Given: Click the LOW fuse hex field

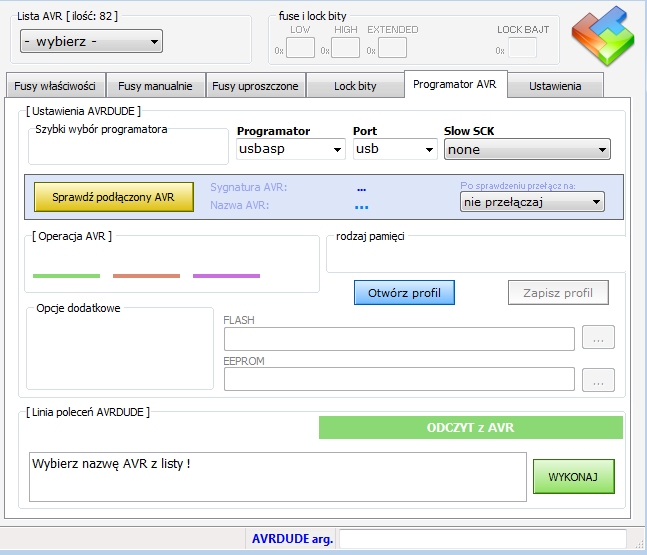Looking at the screenshot, I should click(300, 48).
